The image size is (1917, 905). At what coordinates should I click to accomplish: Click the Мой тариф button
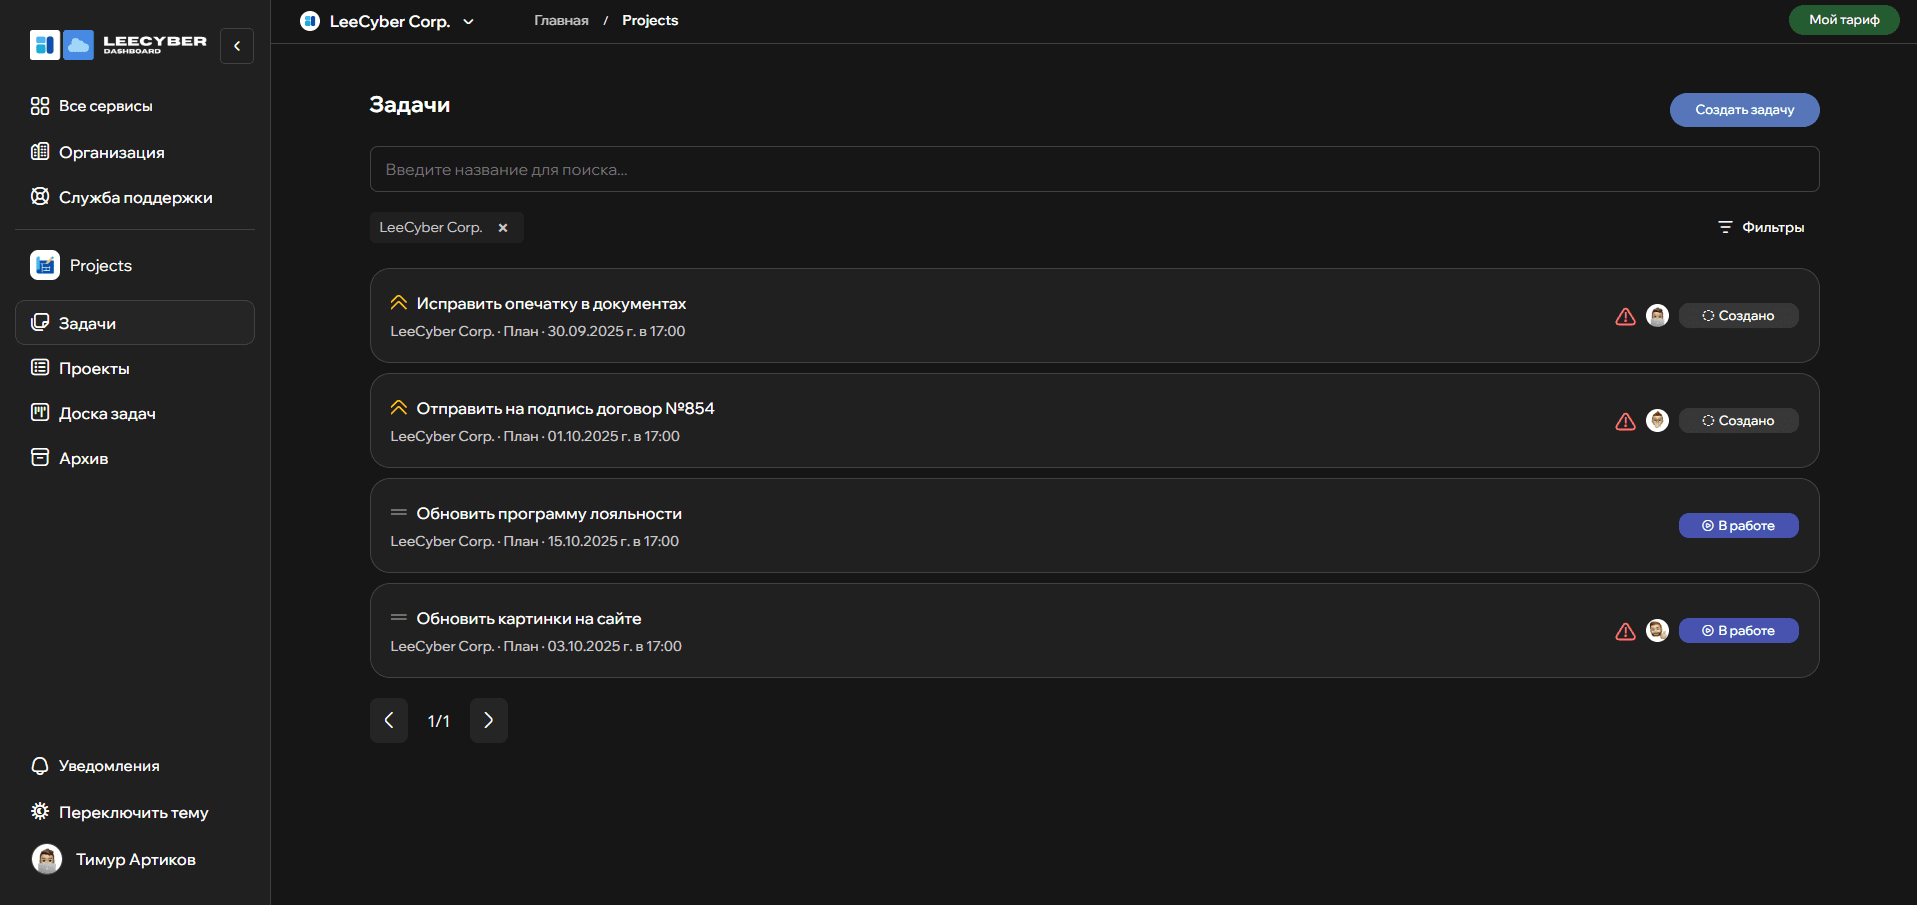[x=1843, y=20]
